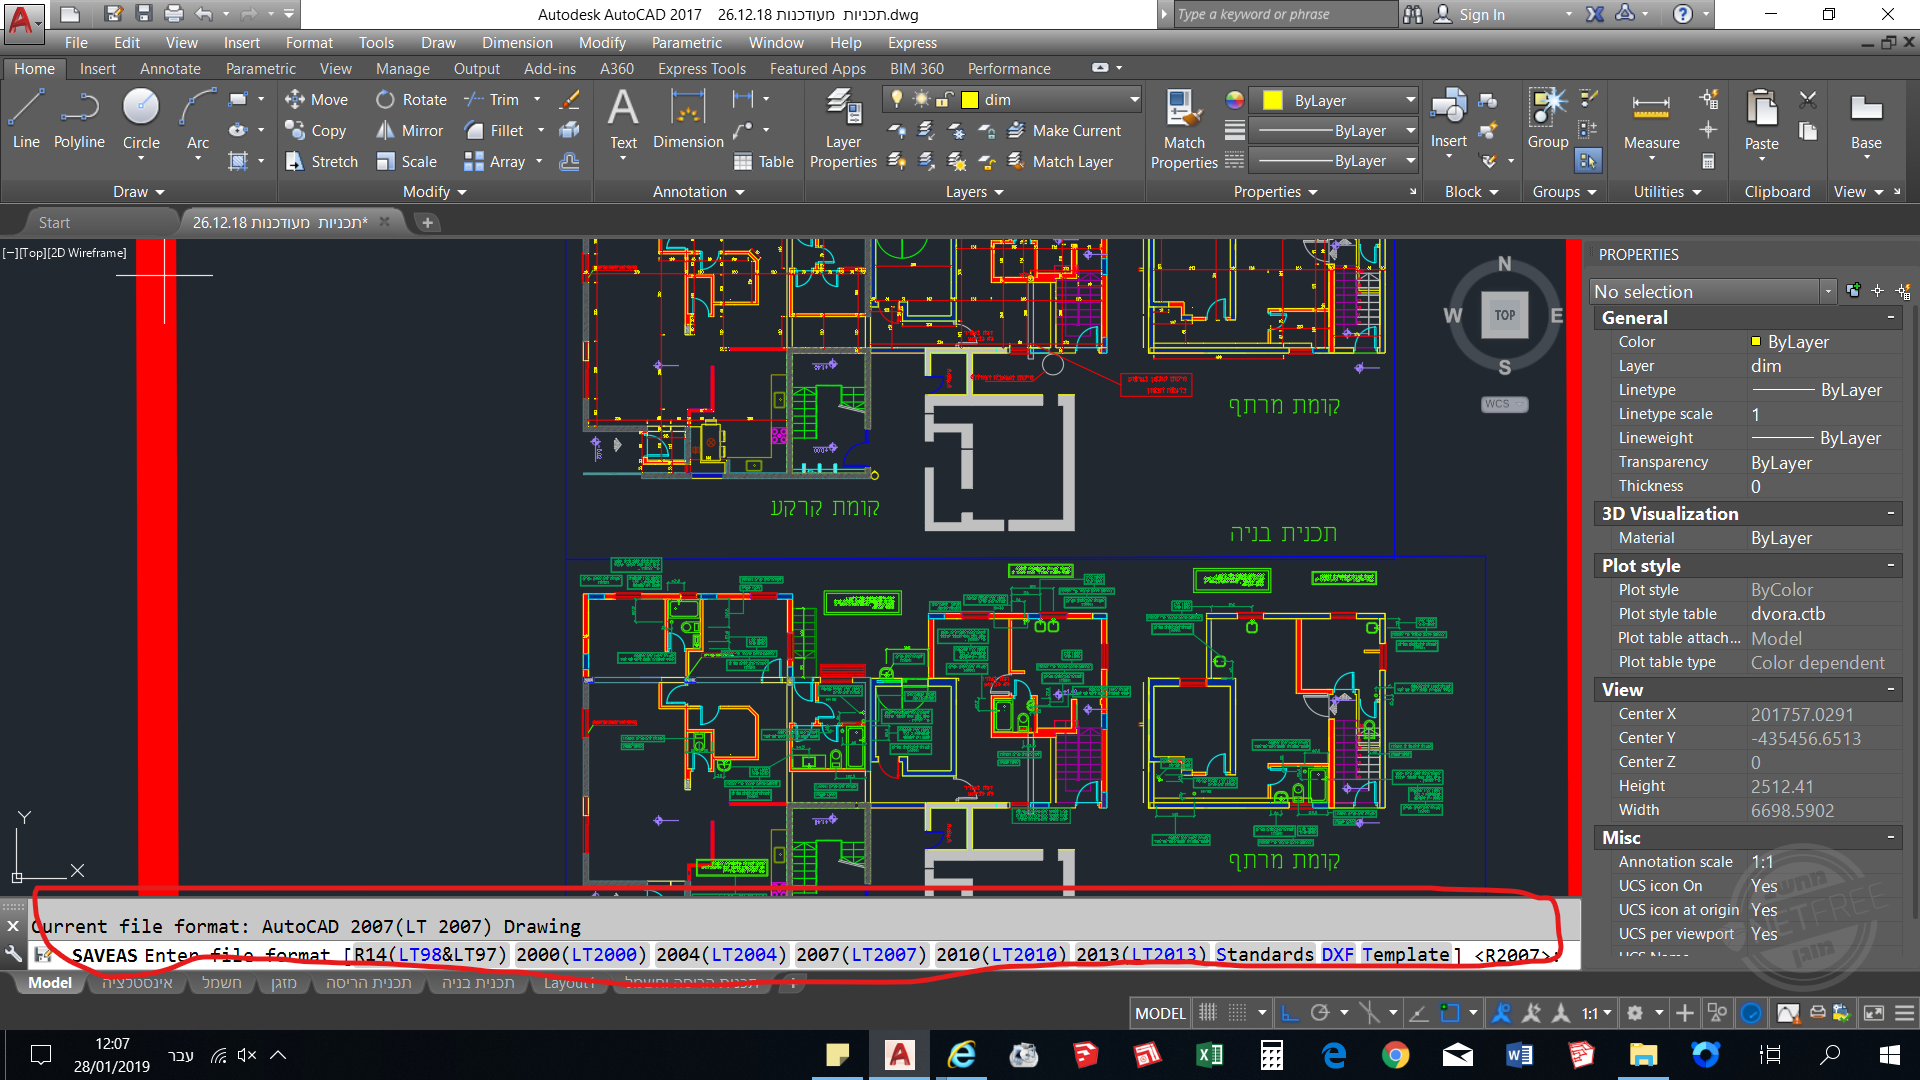This screenshot has width=1920, height=1080.
Task: Toggle ortho mode in status bar
Action: pyautogui.click(x=1290, y=1013)
